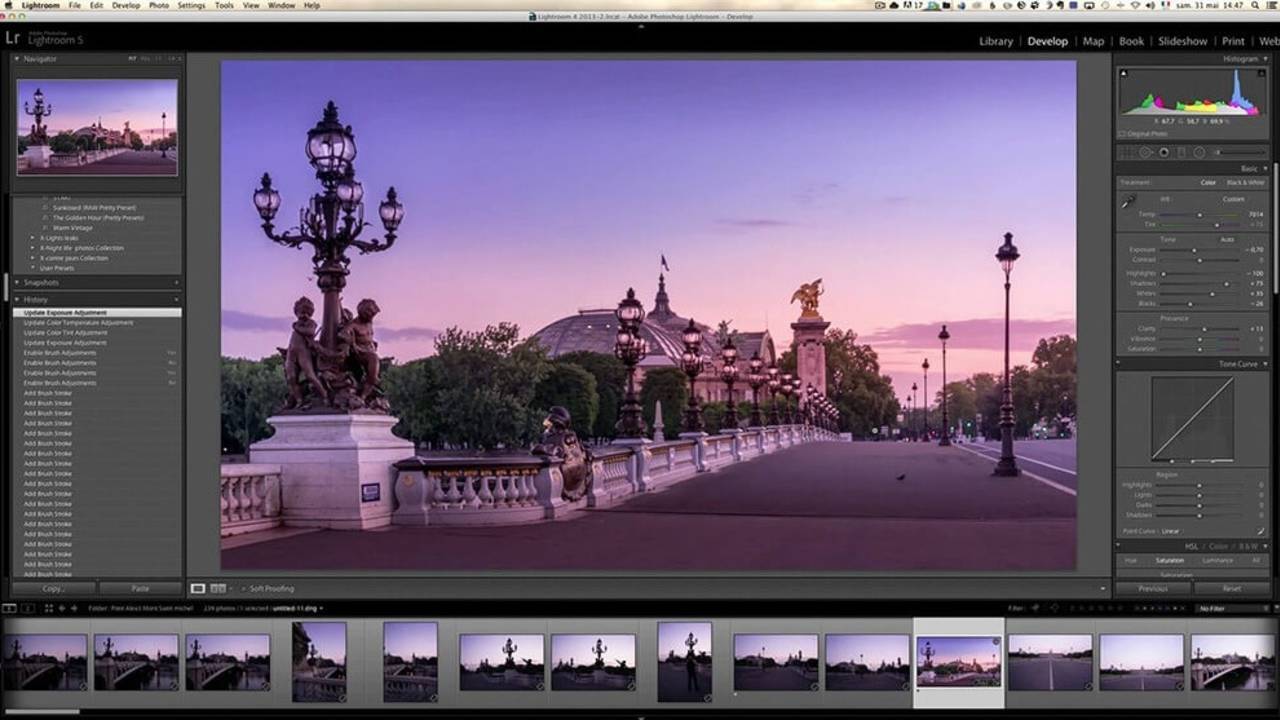Viewport: 1280px width, 720px height.
Task: Select the highlighted filmstrip thumbnail
Action: [x=959, y=662]
